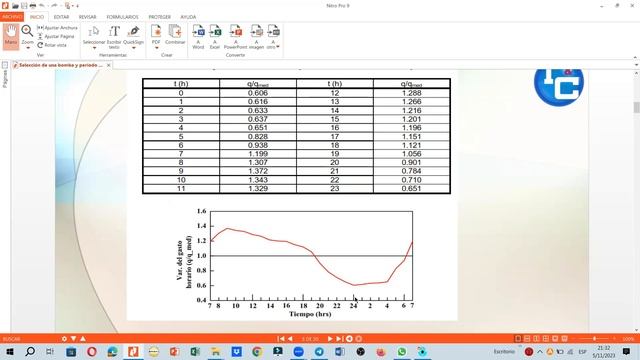Go to first page button

click(281, 339)
